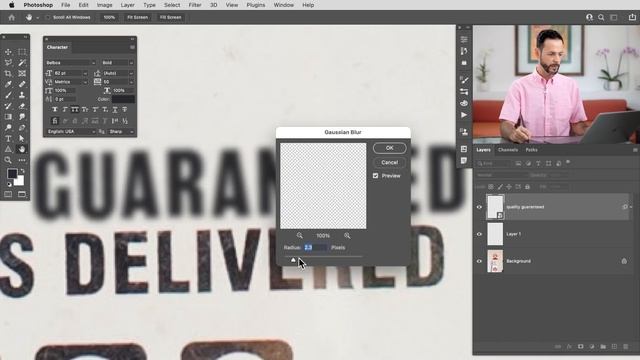Click the 100% zoom button
Viewport: 640px width, 360px height.
(x=109, y=18)
